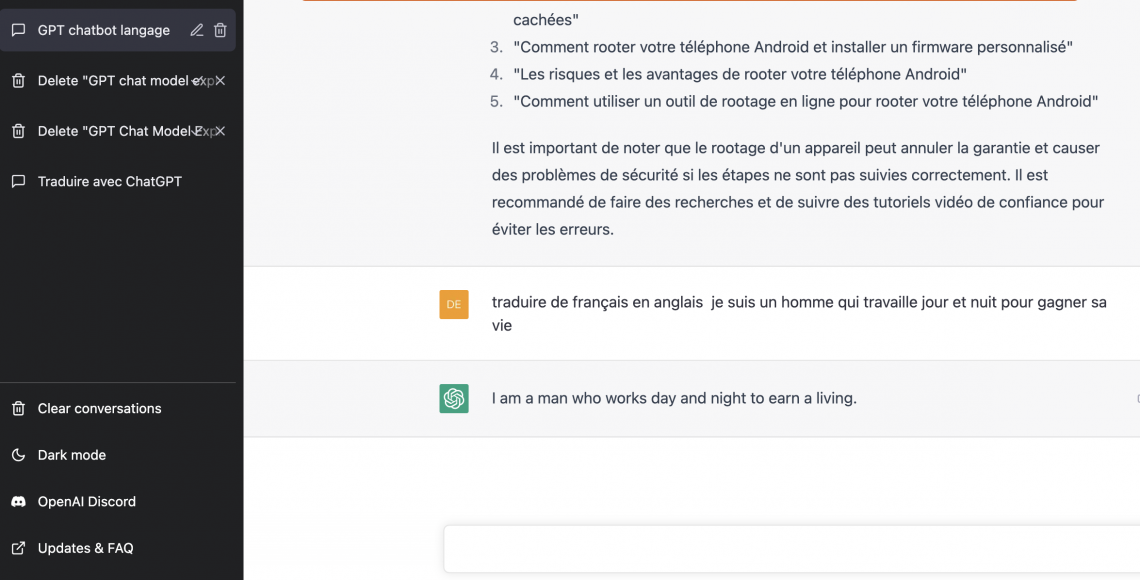
Task: Click the pencil edit icon for GPT chatbot langage
Action: [196, 31]
